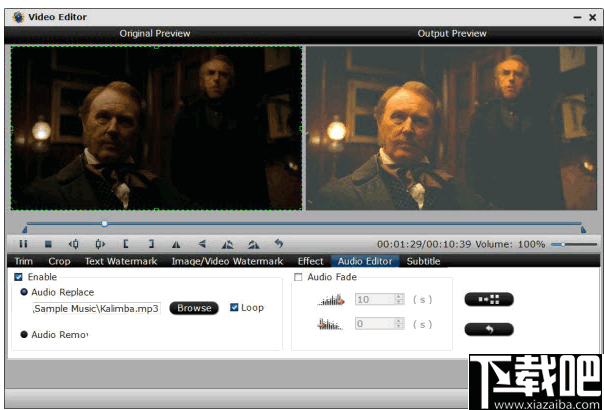This screenshot has height=410, width=604.
Task: Open the Subtitle tab
Action: click(423, 261)
